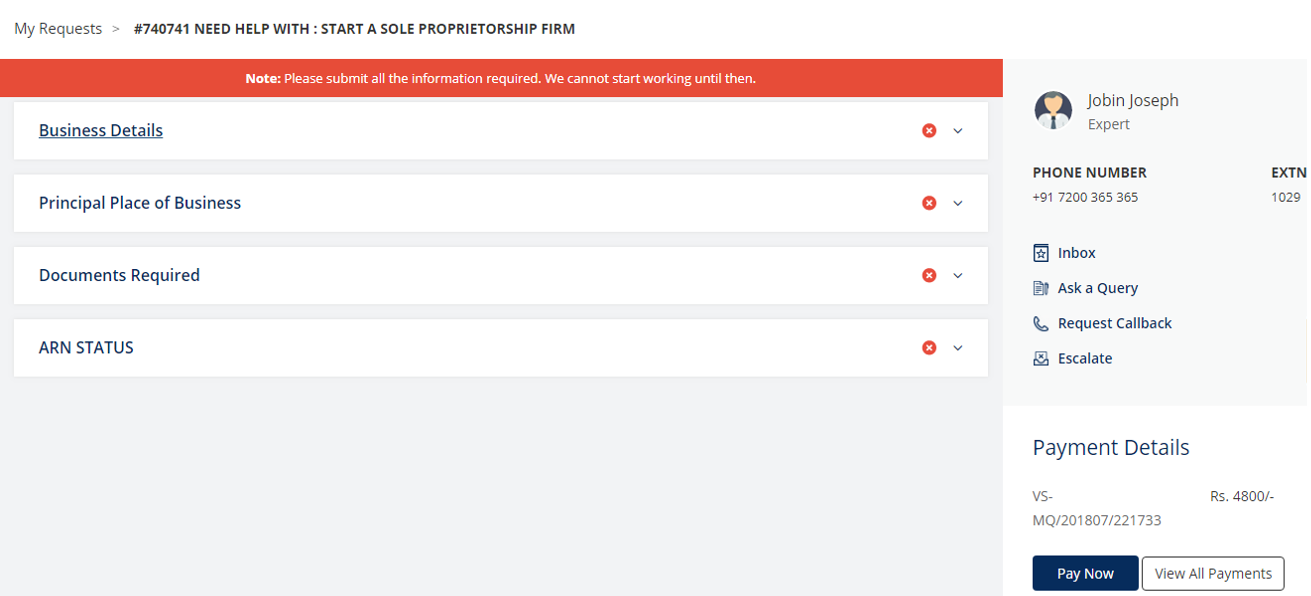The width and height of the screenshot is (1311, 596).
Task: Click the red Note banner about submitting information
Action: pyautogui.click(x=500, y=78)
